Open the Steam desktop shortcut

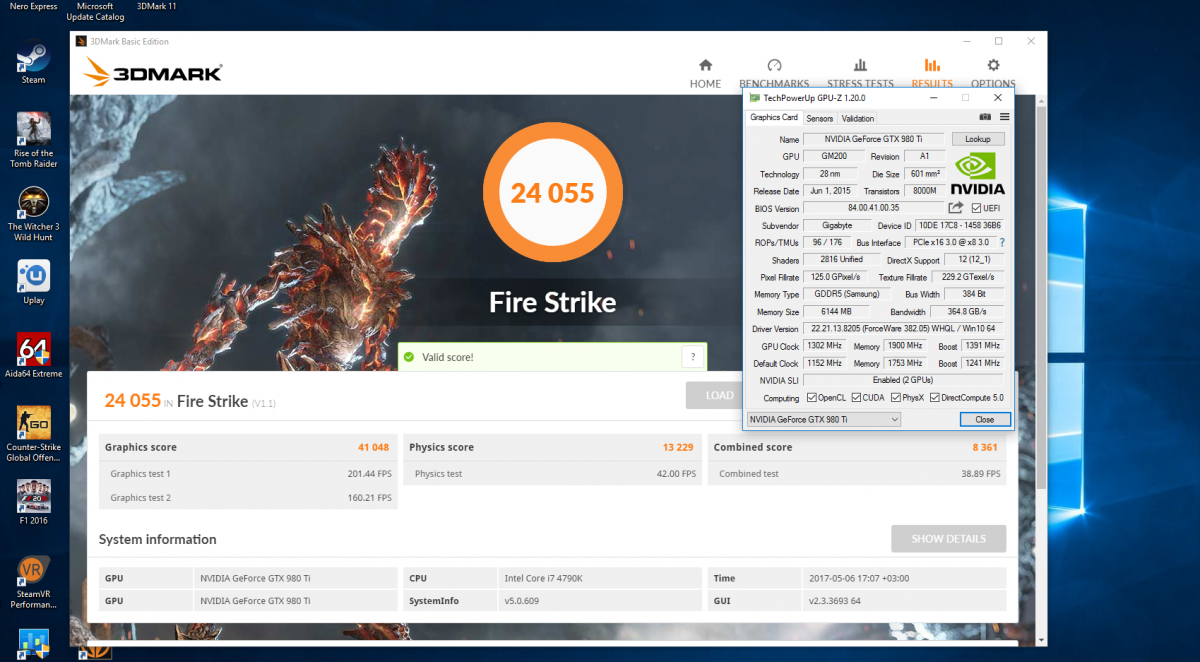click(x=33, y=60)
